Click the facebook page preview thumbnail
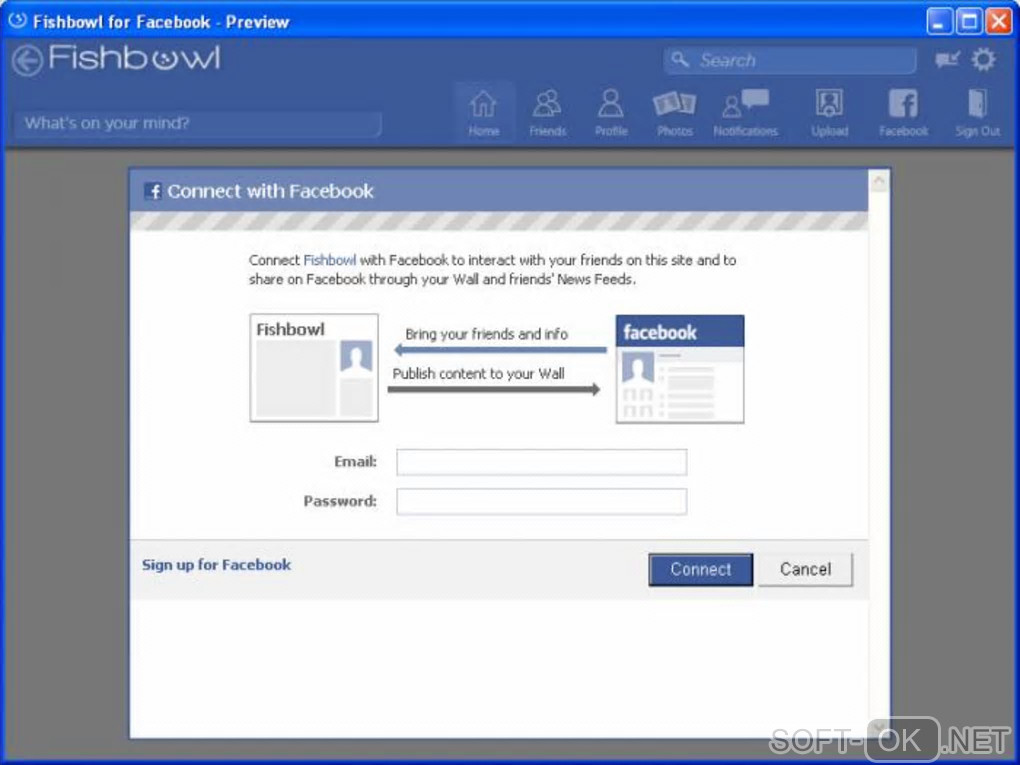The image size is (1020, 765). 680,369
